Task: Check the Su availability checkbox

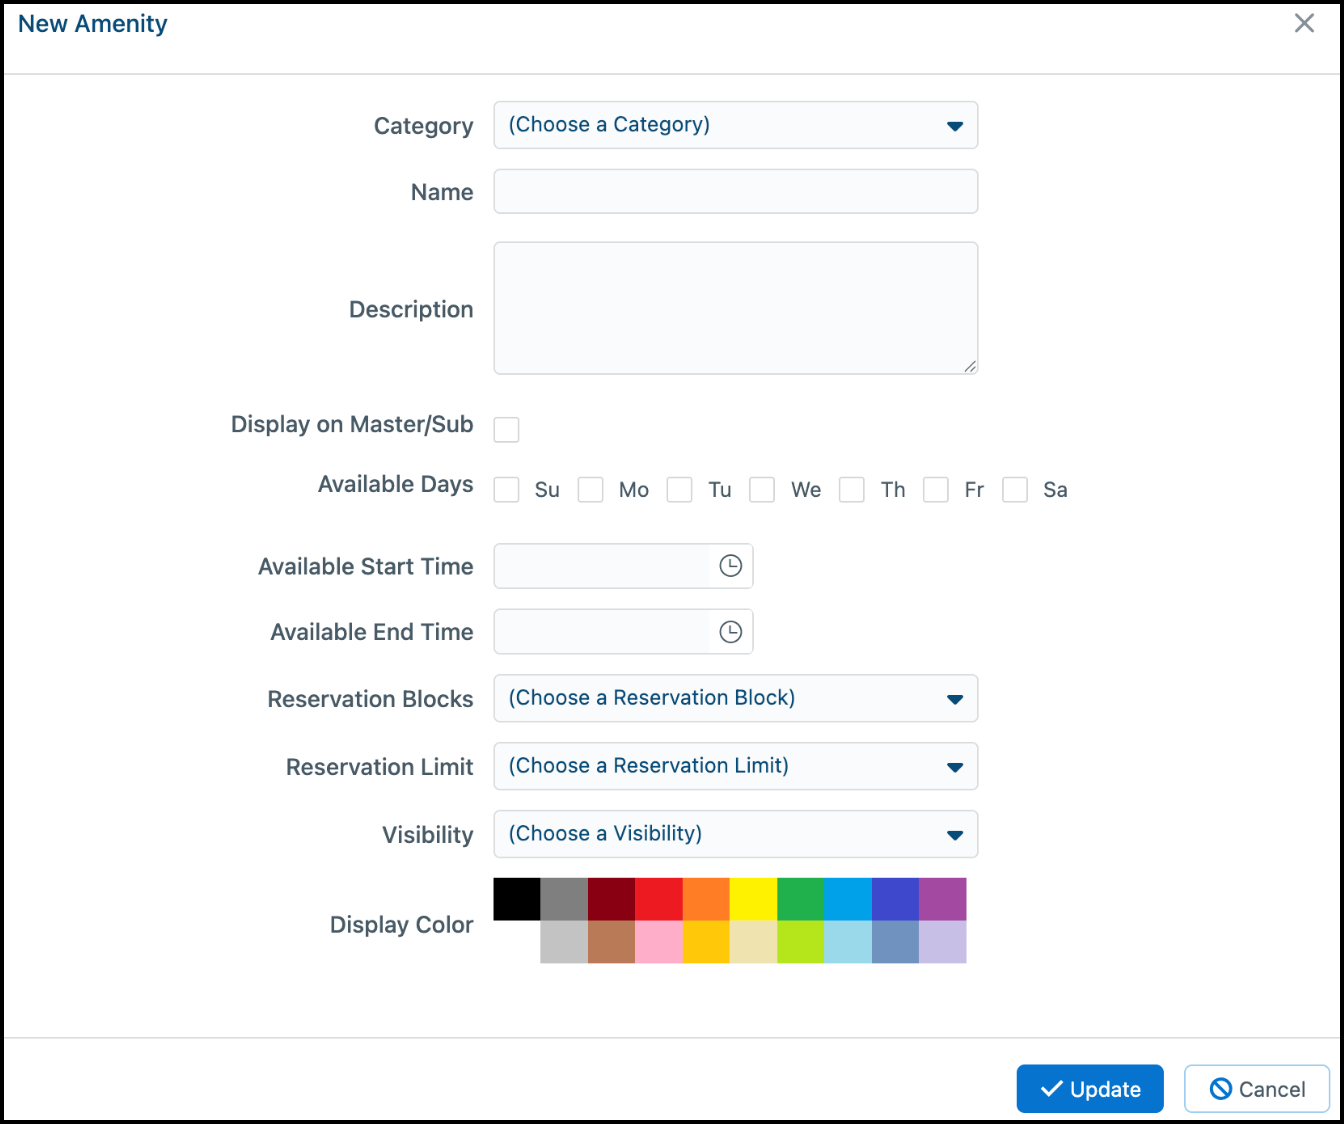Action: (506, 489)
